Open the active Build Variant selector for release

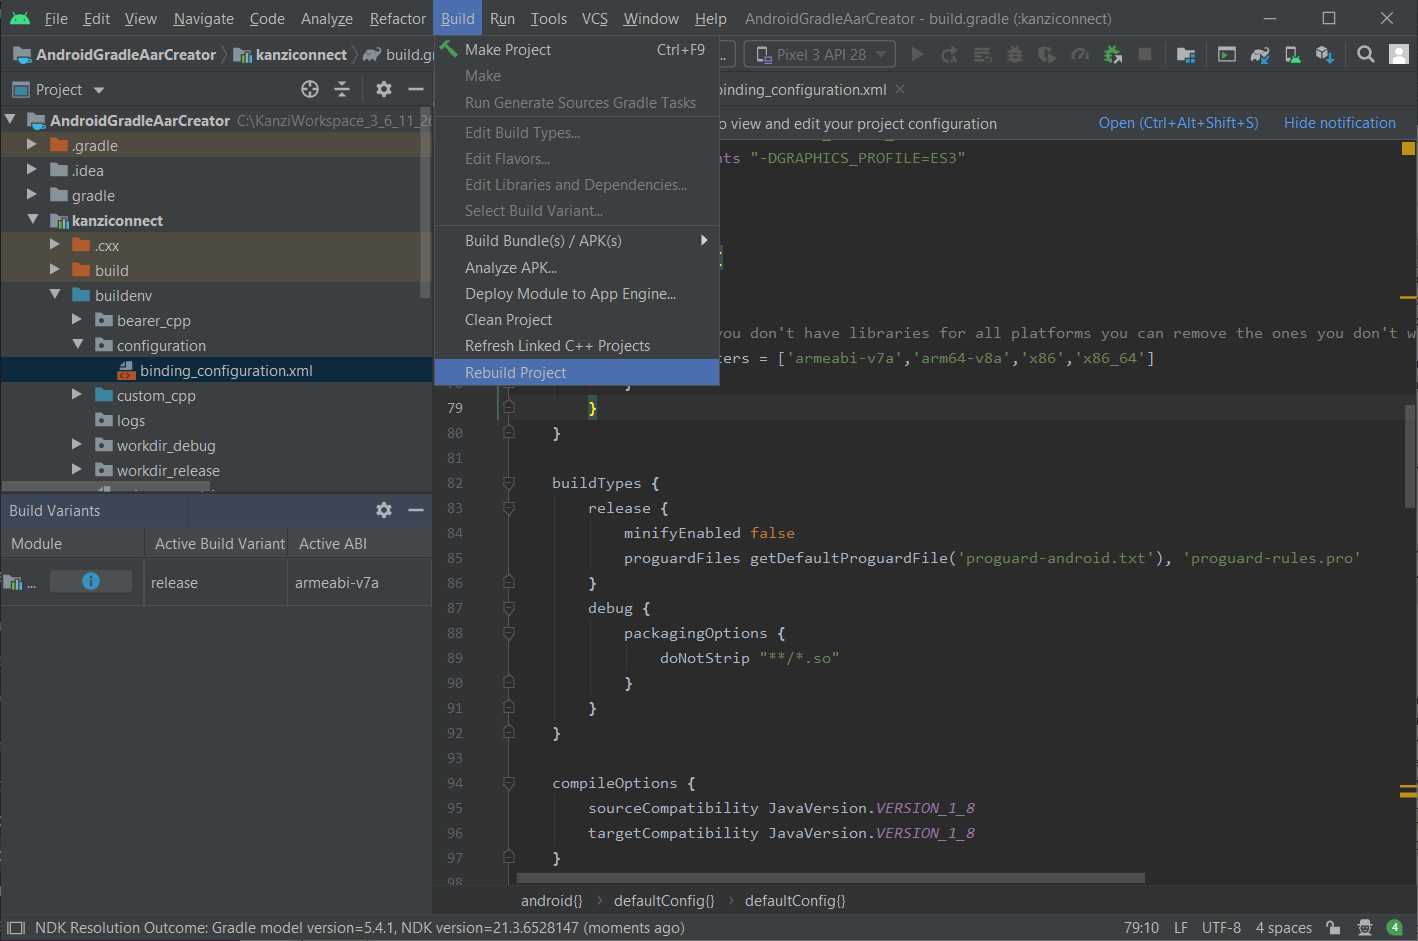(215, 581)
